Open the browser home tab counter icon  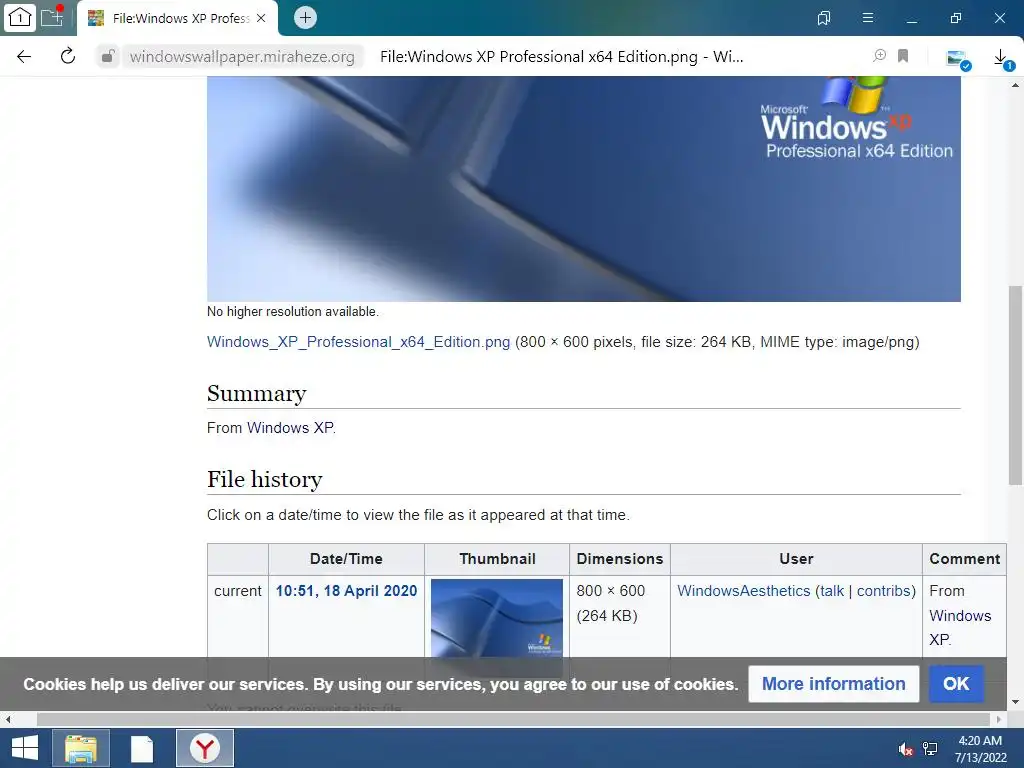click(20, 18)
